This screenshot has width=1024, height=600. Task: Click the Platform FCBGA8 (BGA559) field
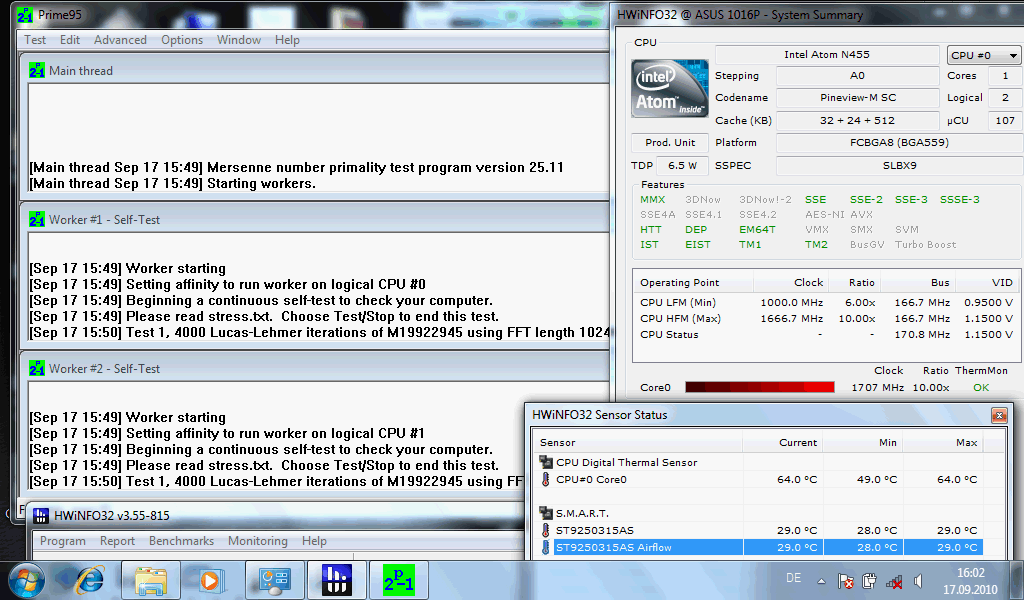point(899,142)
